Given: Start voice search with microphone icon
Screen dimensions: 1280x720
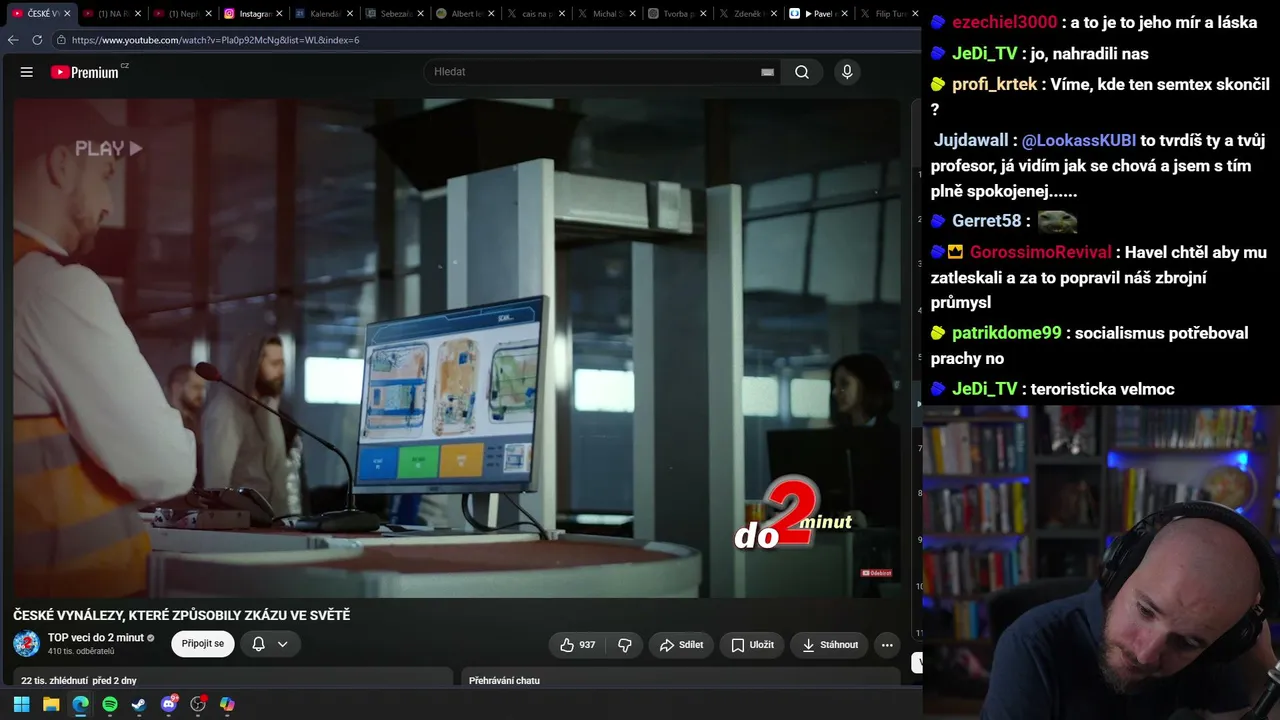Looking at the screenshot, I should click(x=847, y=72).
